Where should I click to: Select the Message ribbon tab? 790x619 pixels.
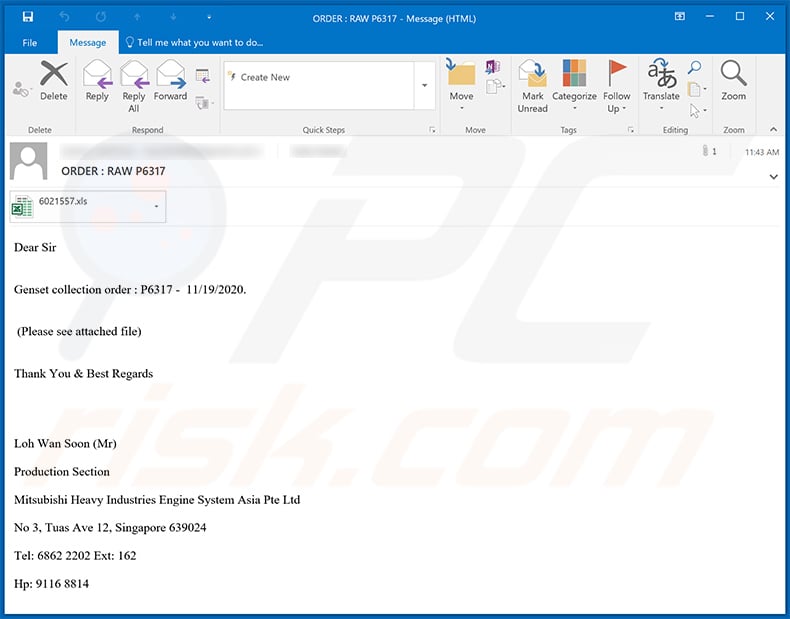(x=88, y=43)
